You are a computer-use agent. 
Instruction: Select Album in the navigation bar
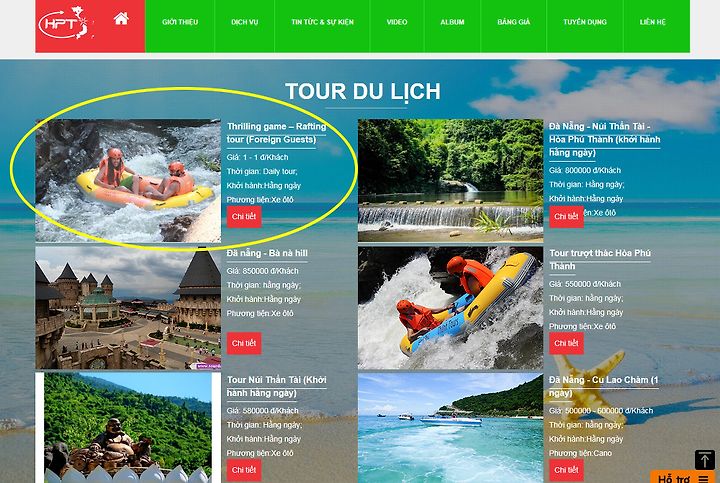point(452,22)
